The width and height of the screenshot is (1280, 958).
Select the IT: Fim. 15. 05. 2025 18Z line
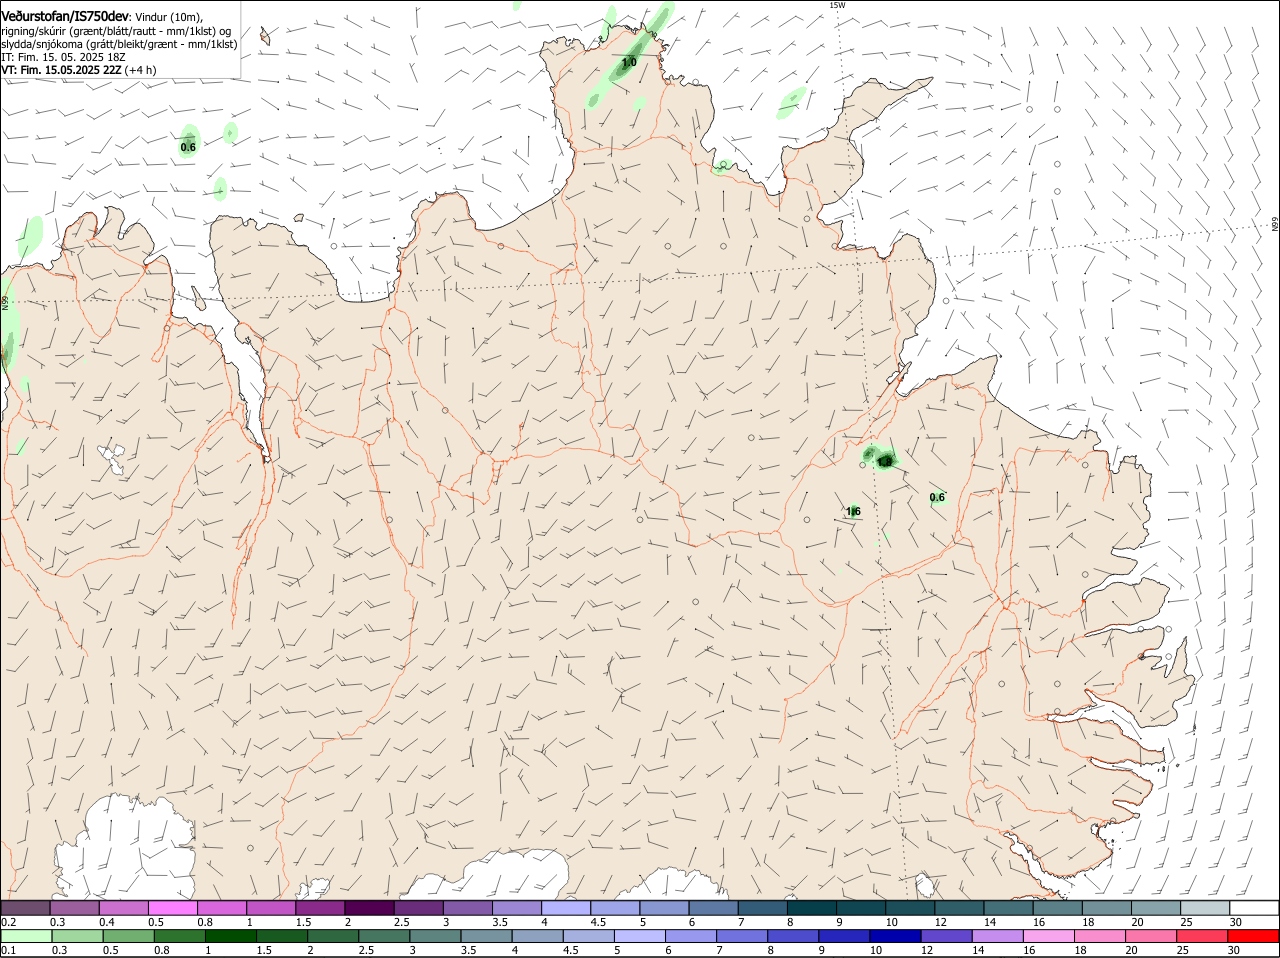63,57
